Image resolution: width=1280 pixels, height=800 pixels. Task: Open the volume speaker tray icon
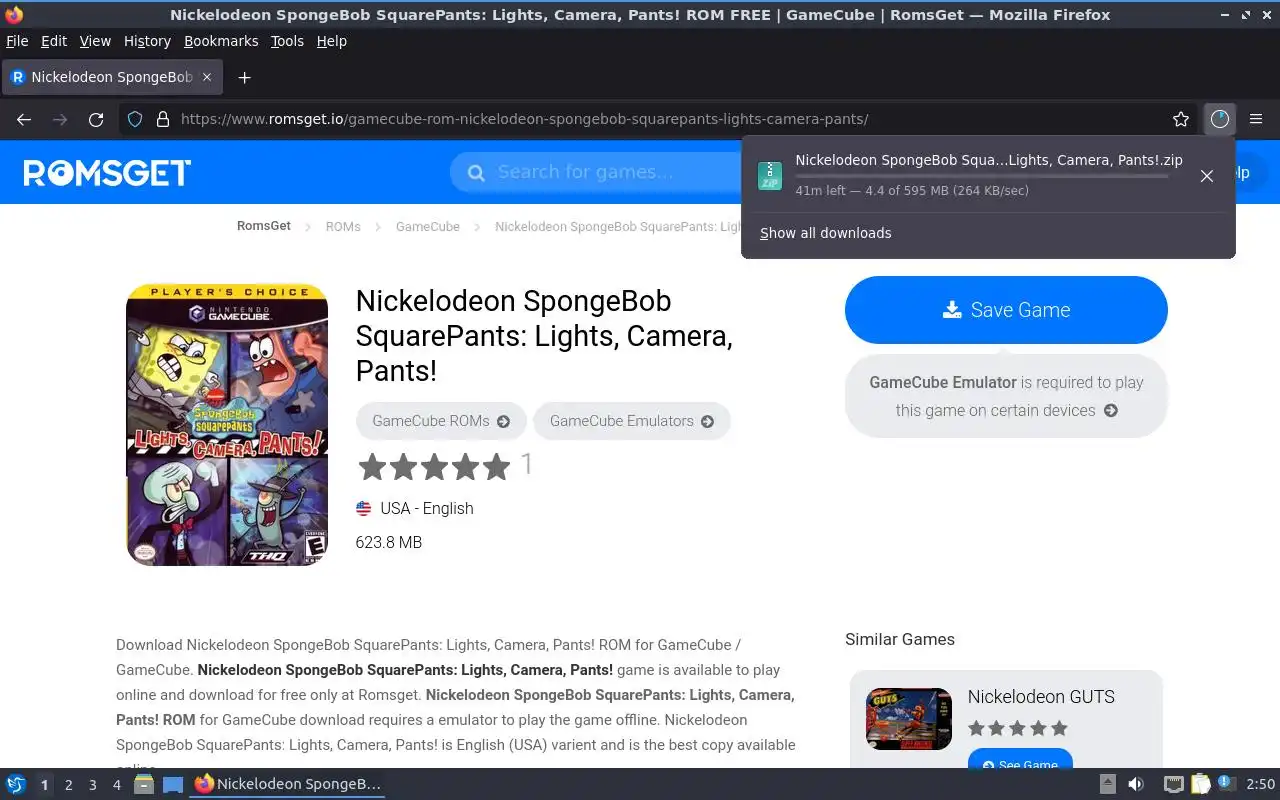pyautogui.click(x=1136, y=785)
